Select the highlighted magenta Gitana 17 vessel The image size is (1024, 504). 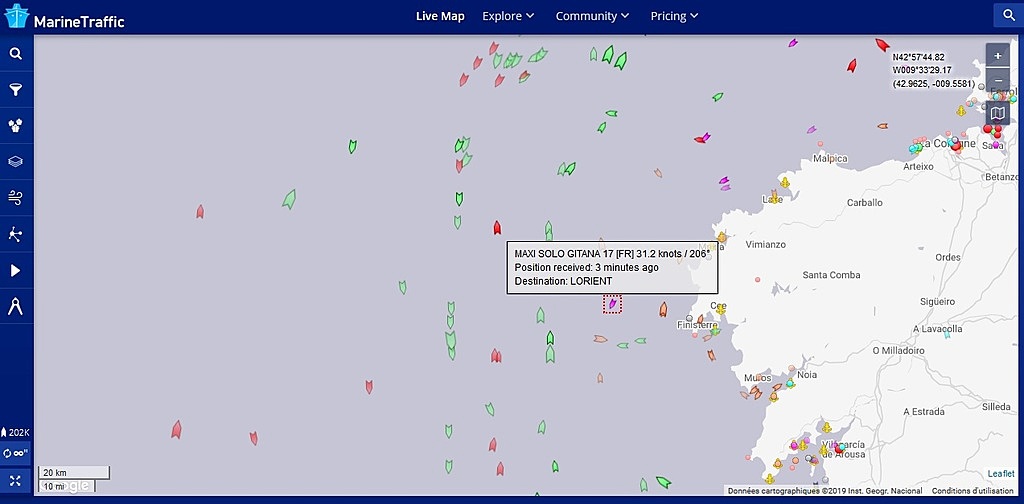(612, 304)
